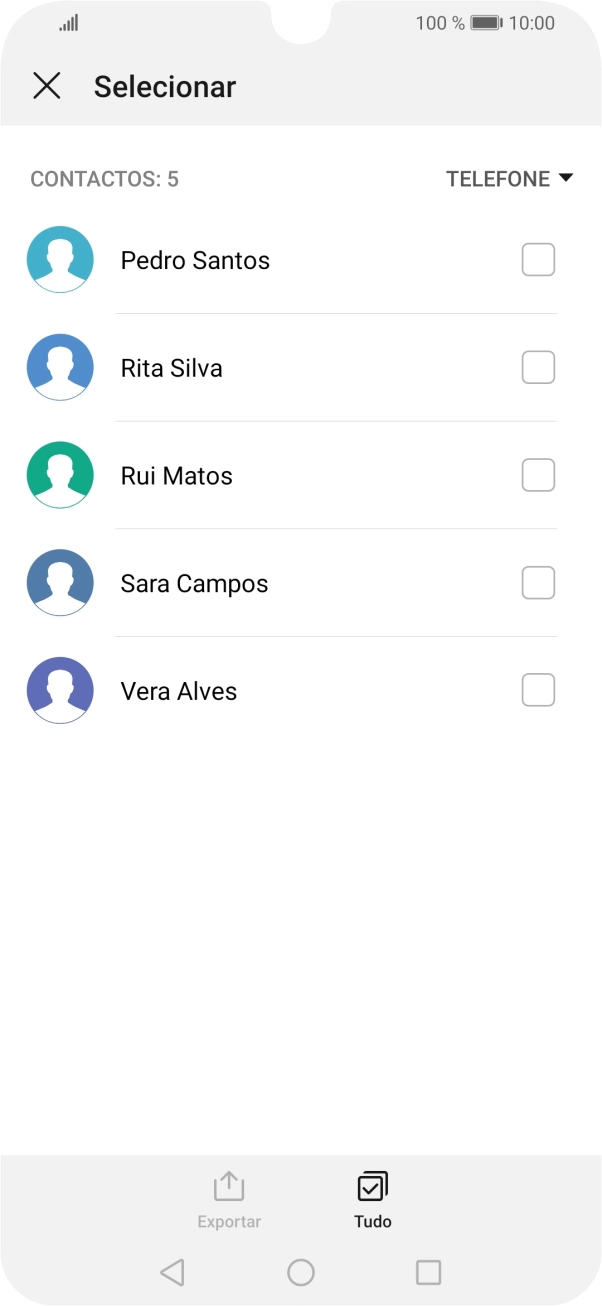Viewport: 602px width, 1306px height.
Task: Open the TELEFONE dropdown
Action: coord(511,179)
